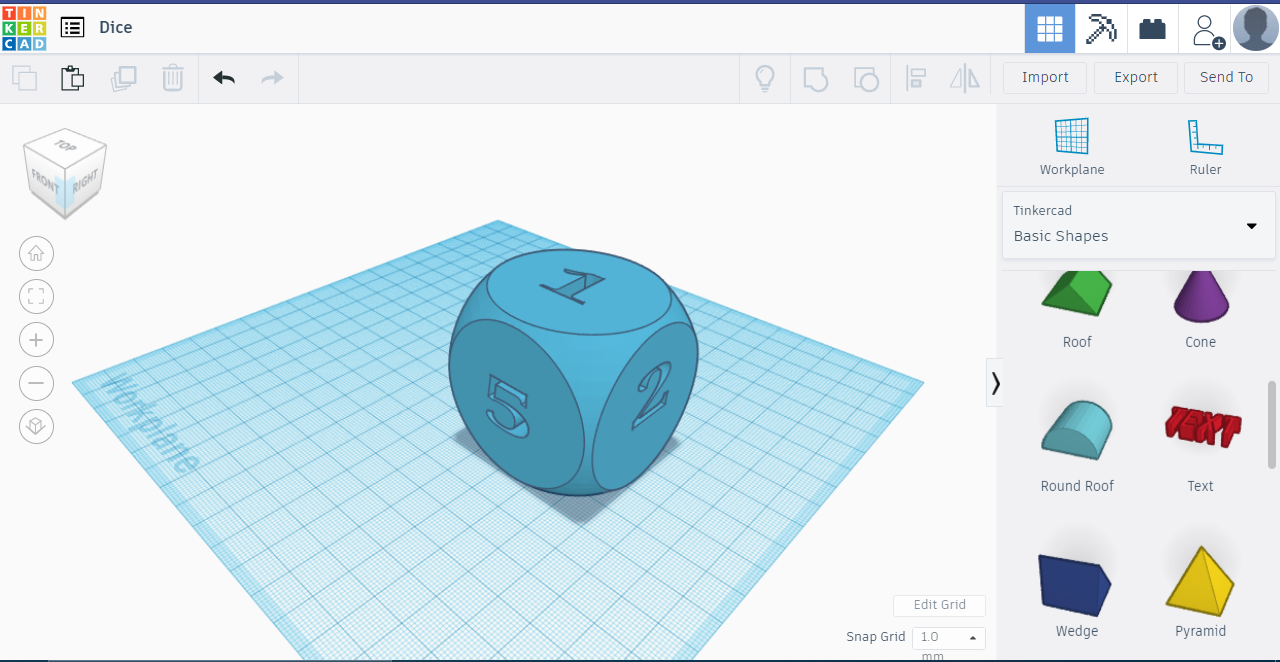Click the Home view icon

36,253
